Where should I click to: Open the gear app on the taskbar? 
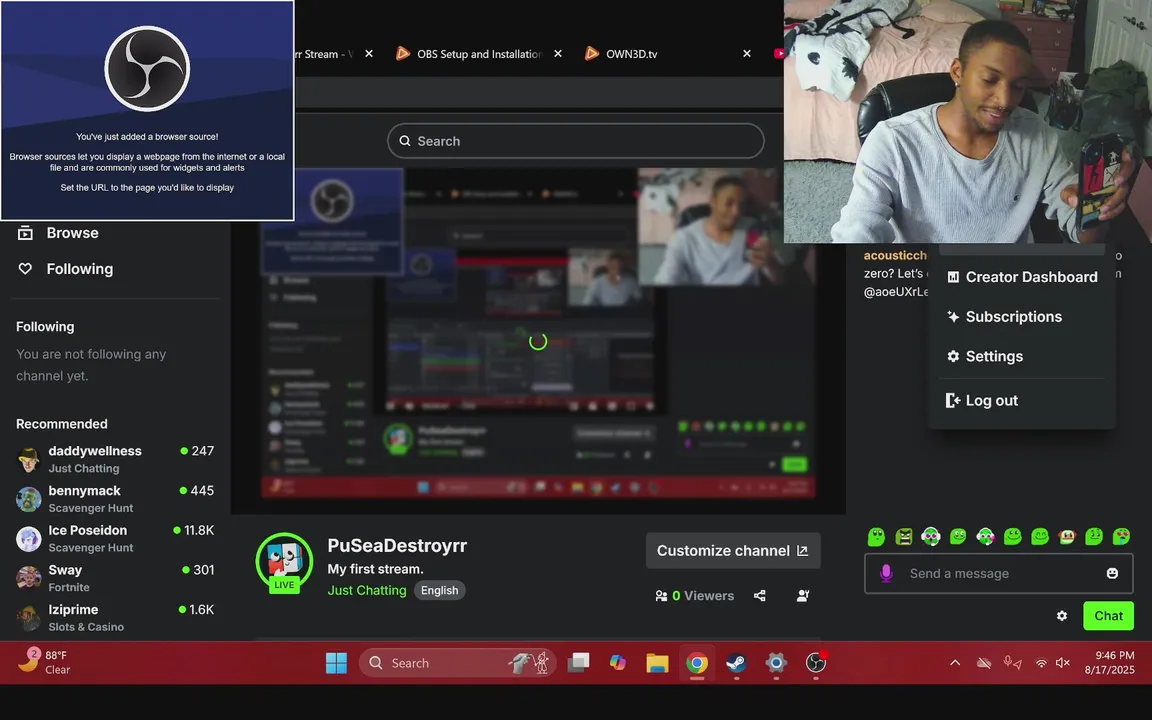coord(776,663)
